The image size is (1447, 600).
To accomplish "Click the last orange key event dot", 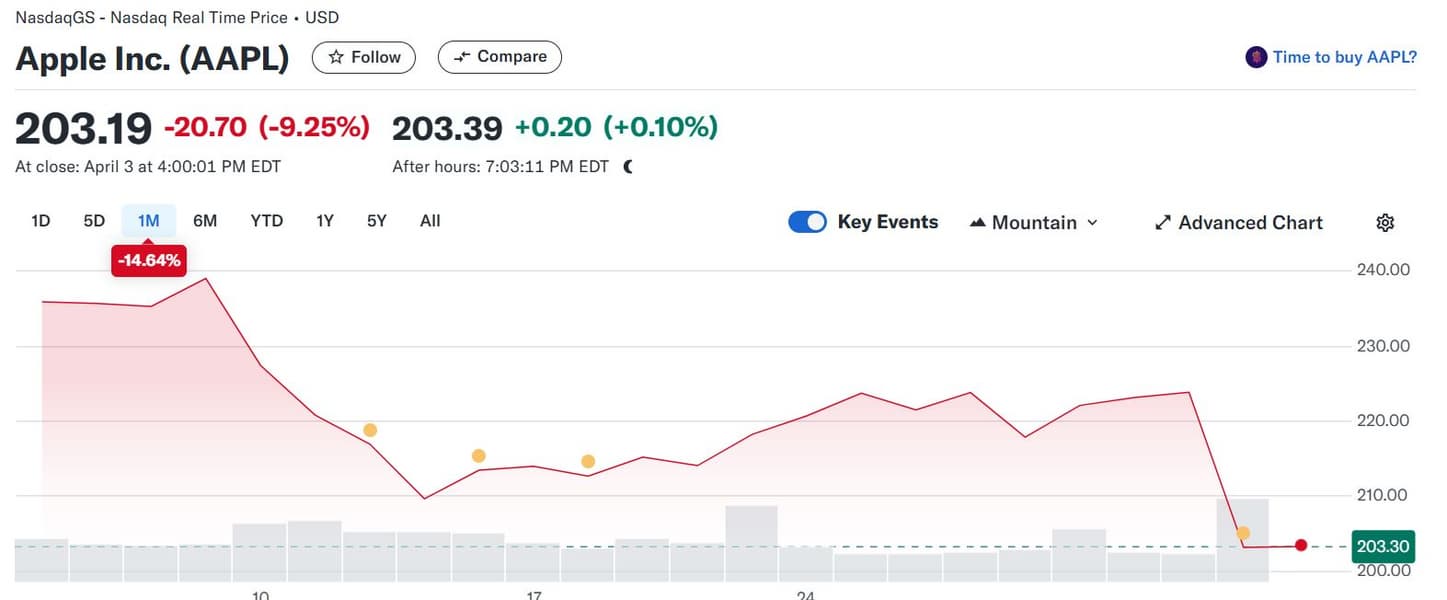I will (1243, 533).
